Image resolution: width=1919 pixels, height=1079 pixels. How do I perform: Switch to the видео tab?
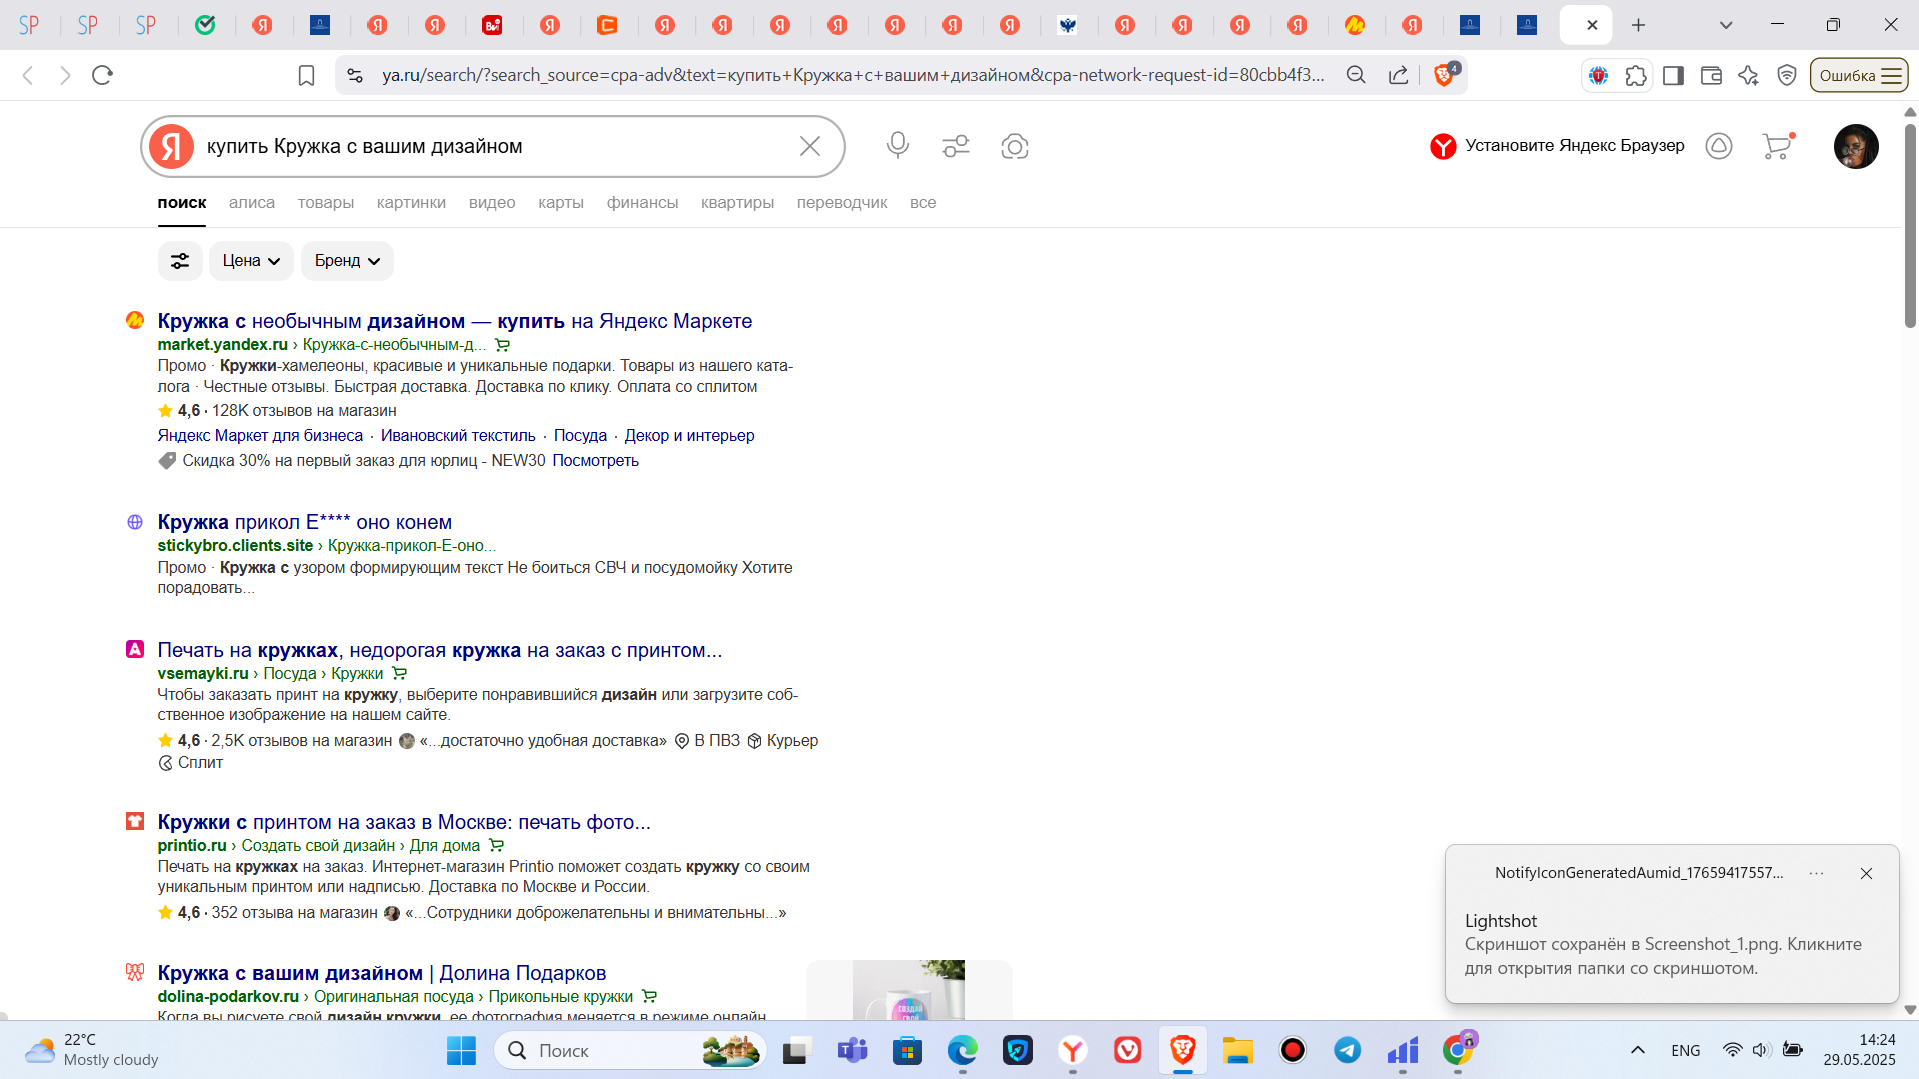coord(492,202)
